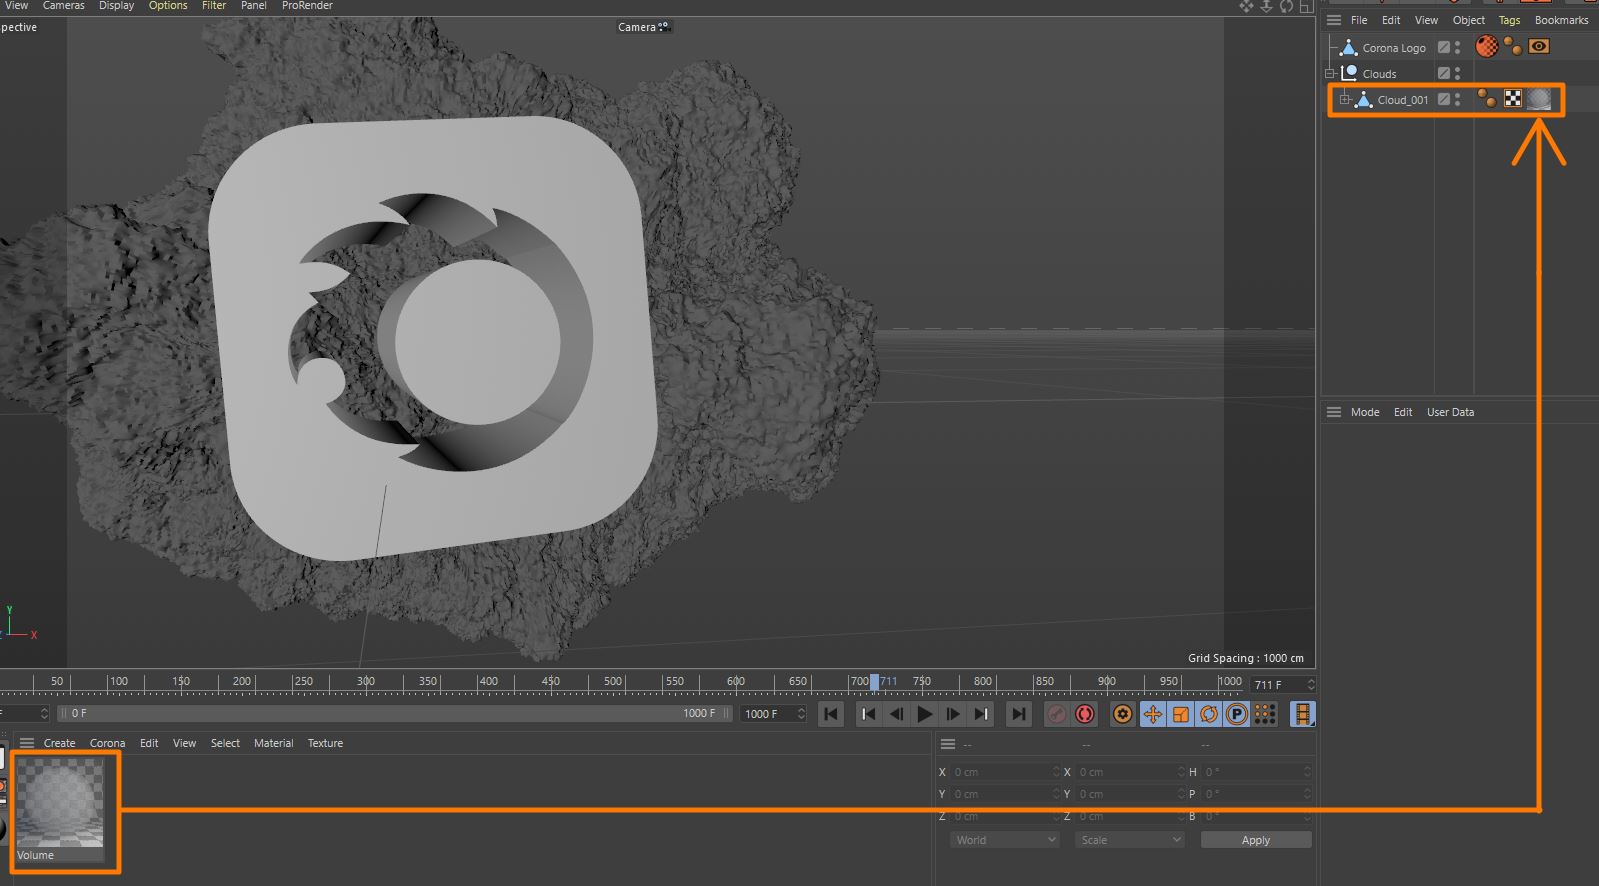This screenshot has width=1599, height=886.
Task: Click the viewport pan navigation icon
Action: (1246, 6)
